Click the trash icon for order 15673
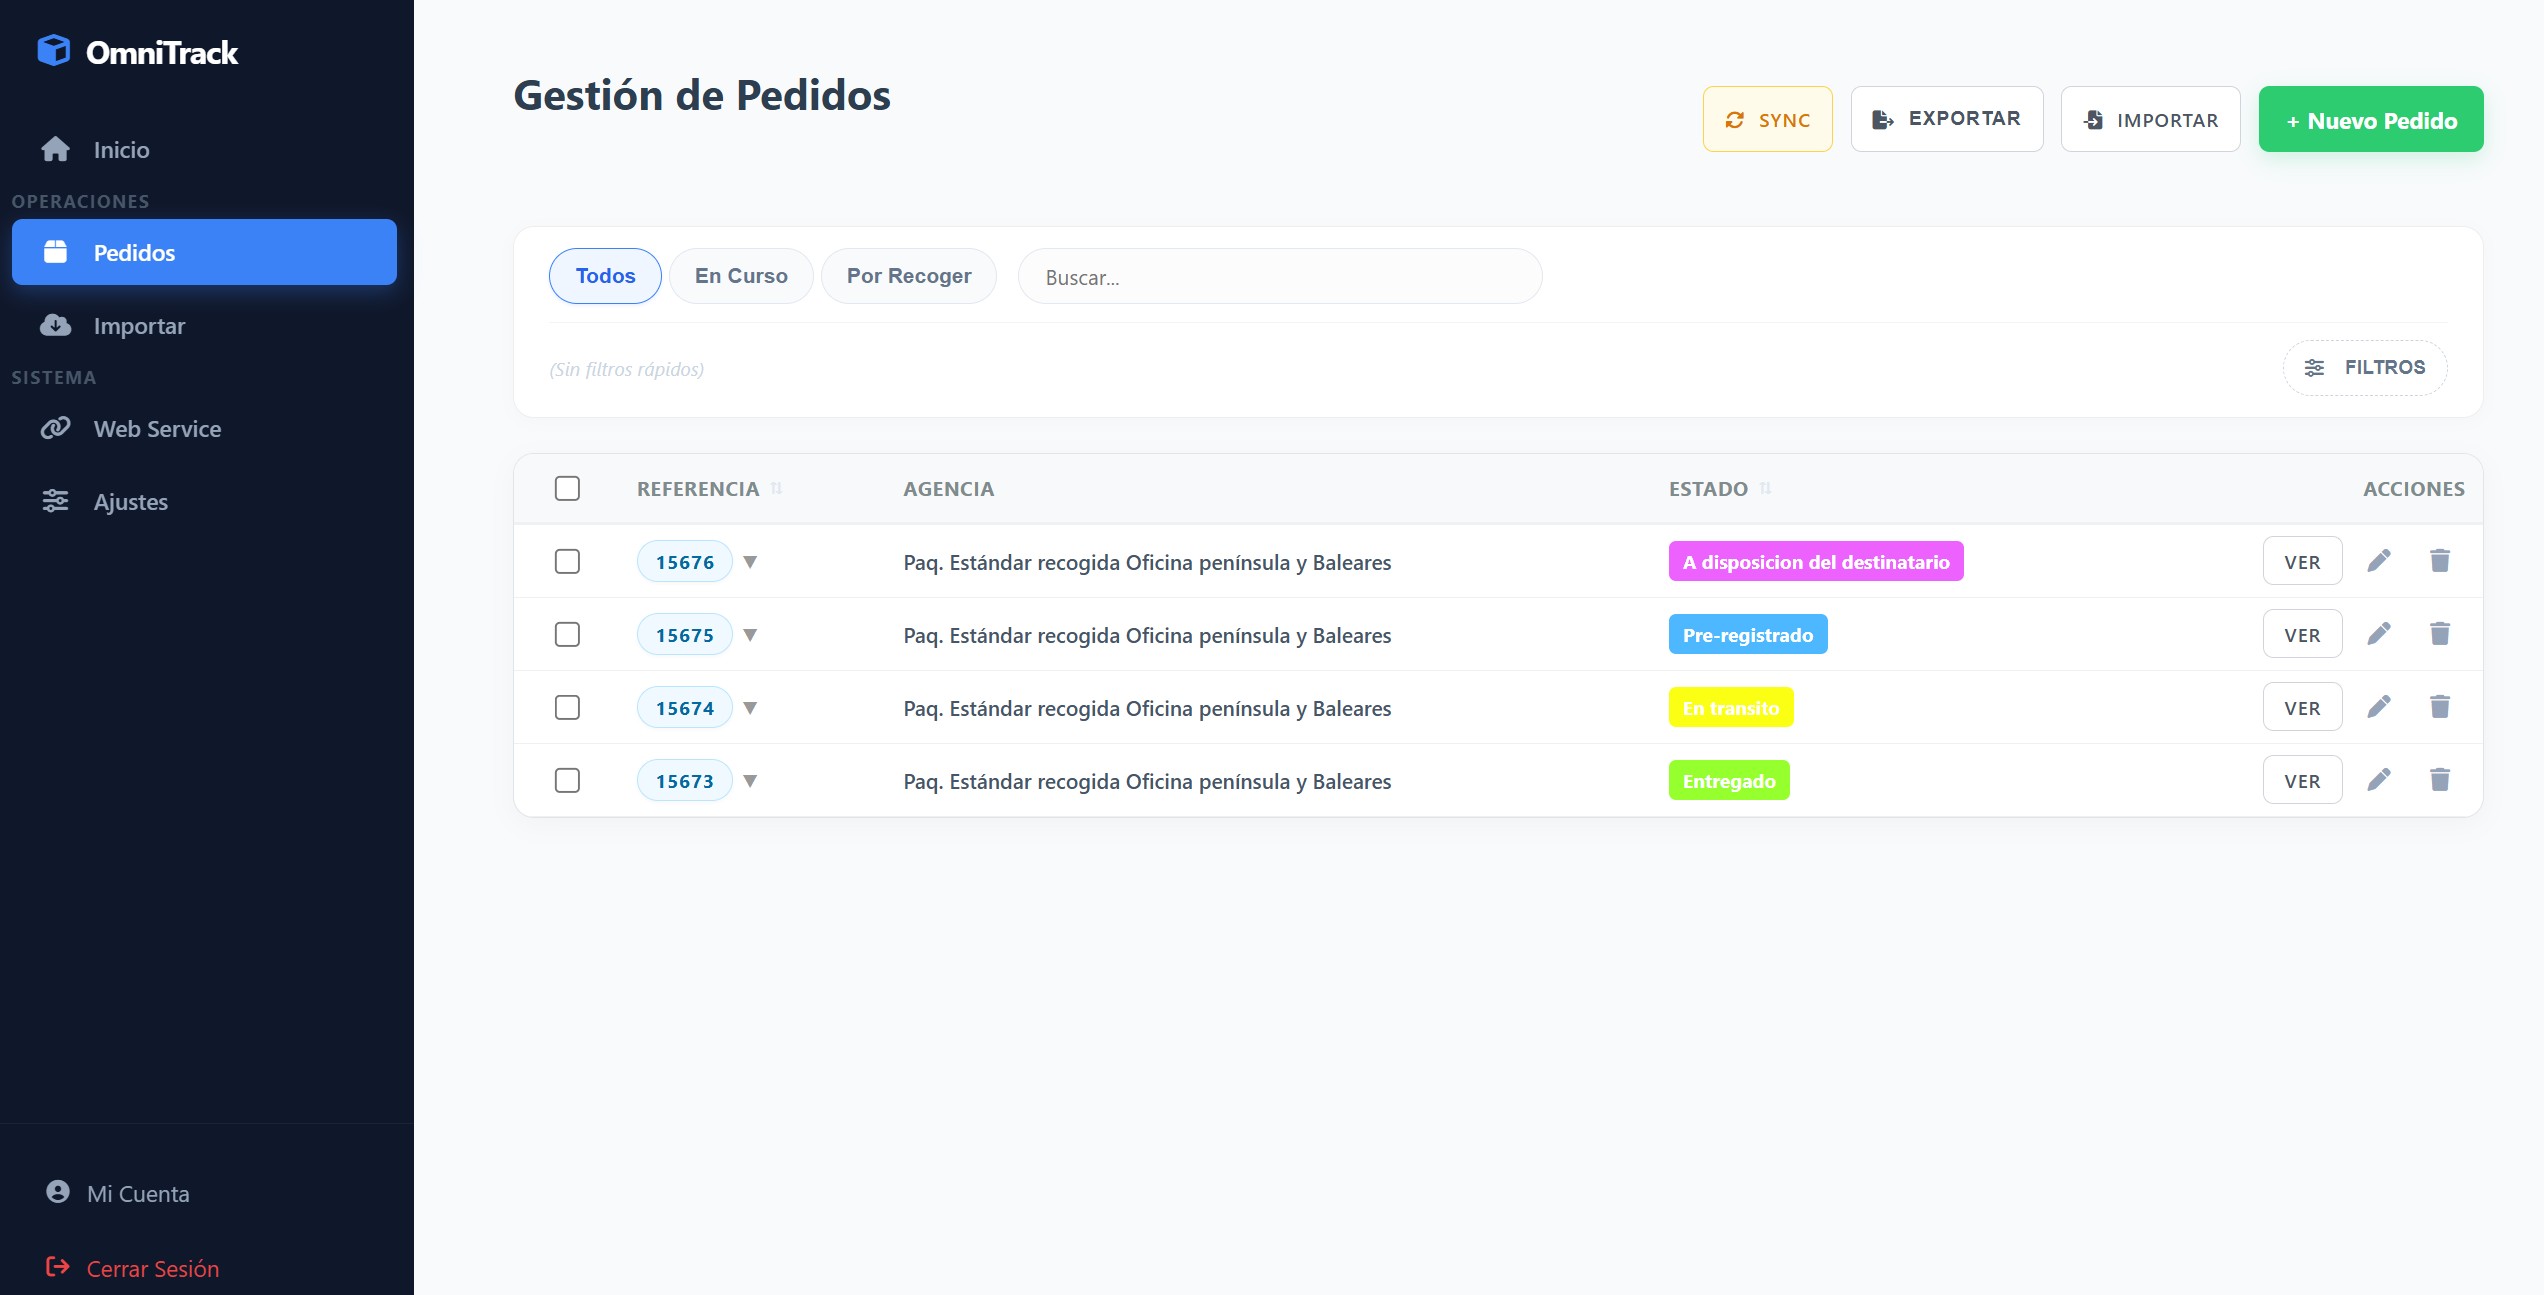This screenshot has width=2544, height=1295. click(2440, 780)
